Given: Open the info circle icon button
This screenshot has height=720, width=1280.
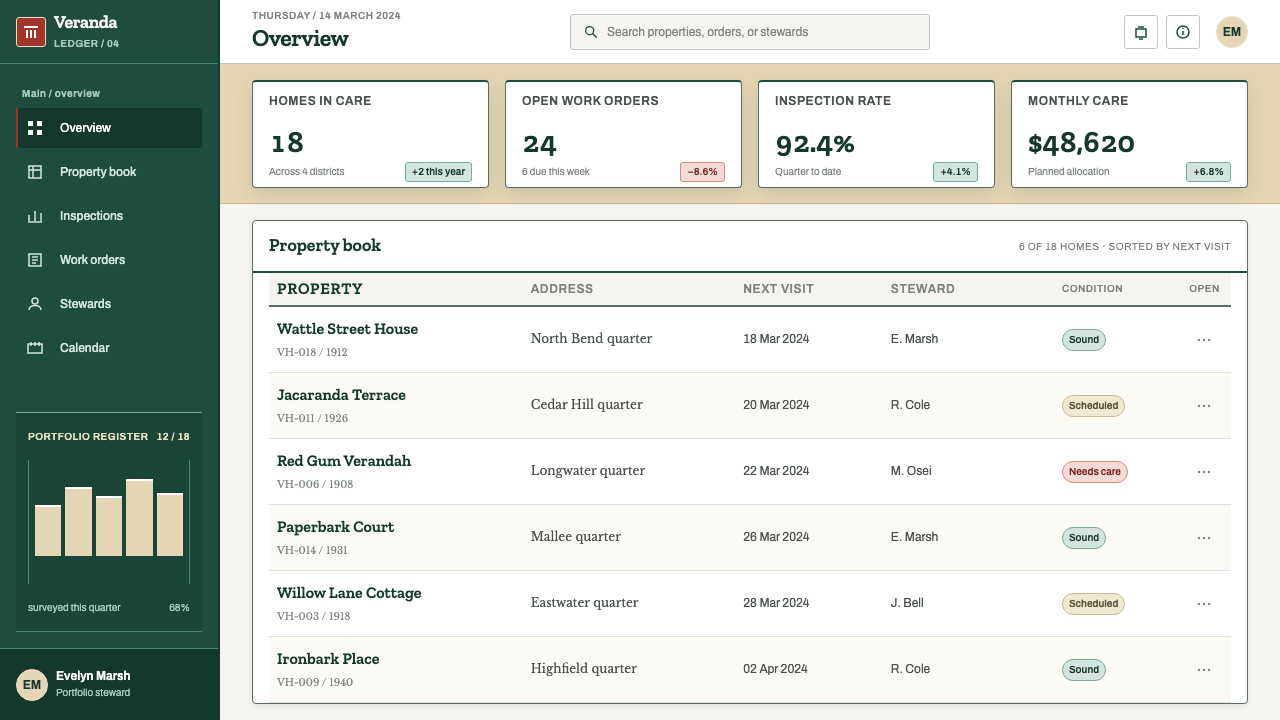Looking at the screenshot, I should point(1183,32).
